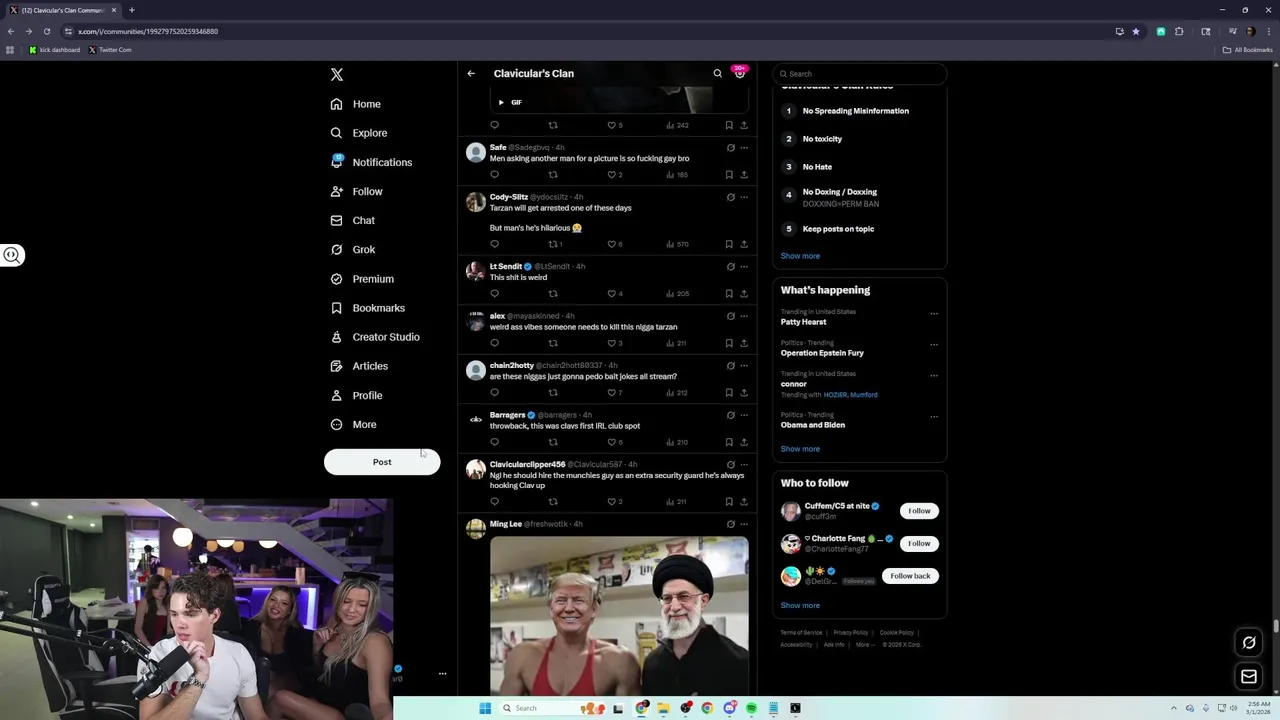Open account options dots below webcam
Viewport: 1280px width, 720px height.
pos(442,674)
